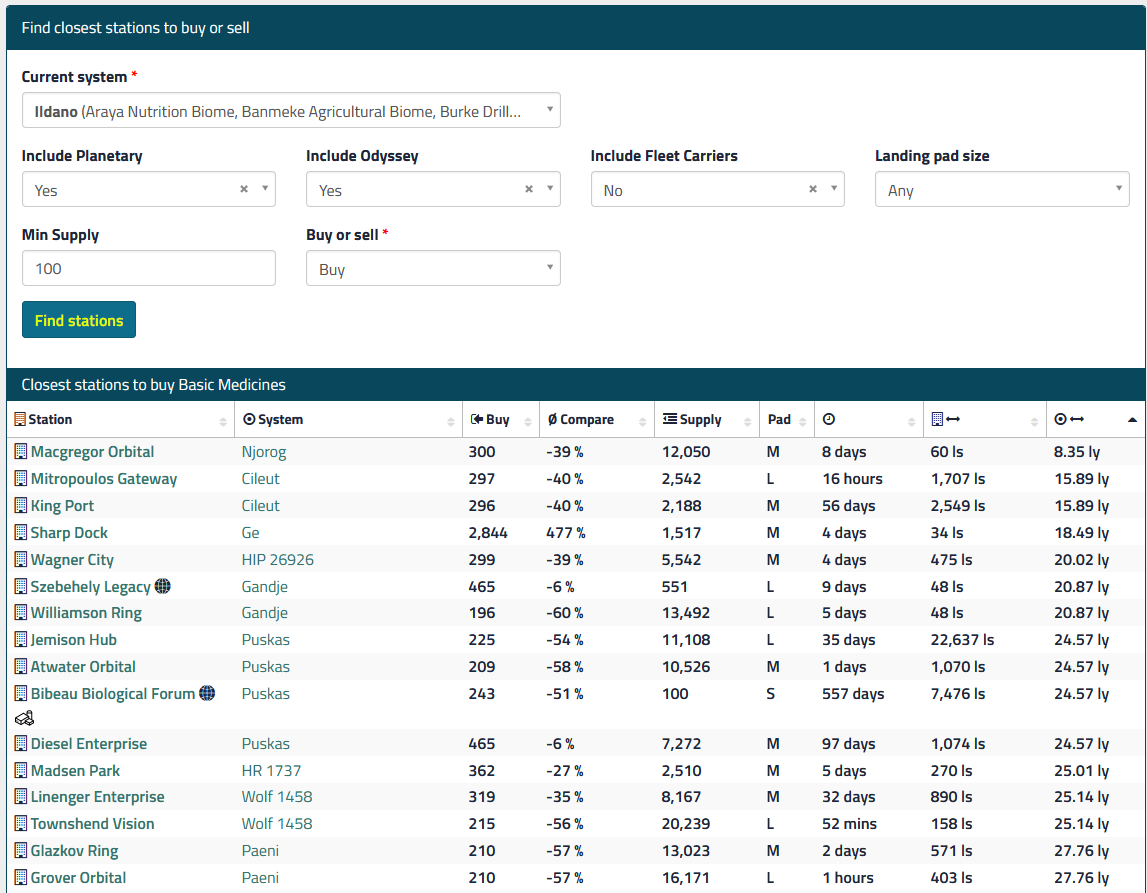Screen dimensions: 1147x893
Task: Sort the table by Buy price column
Action: [x=501, y=419]
